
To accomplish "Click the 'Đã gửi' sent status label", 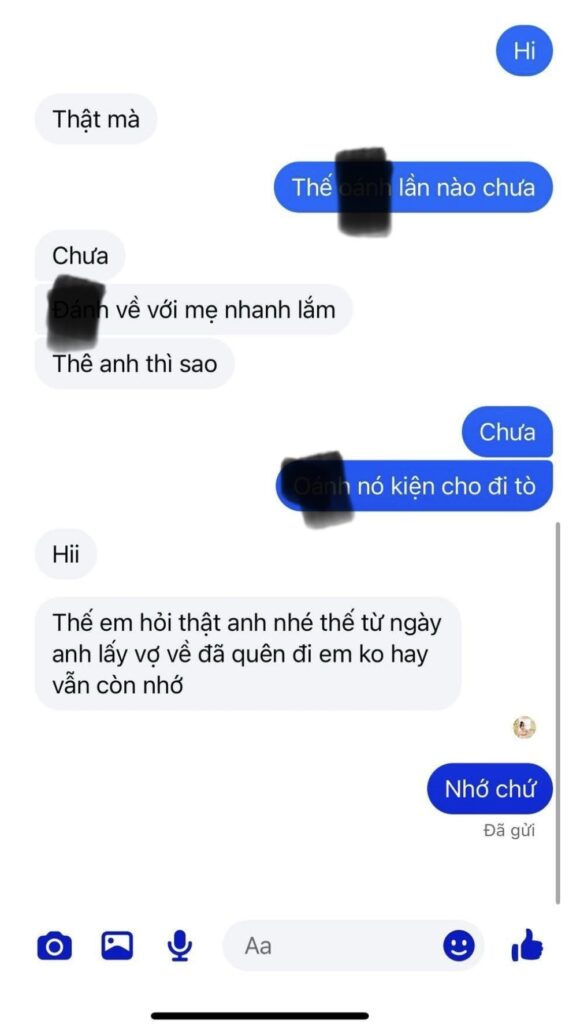I will (509, 831).
